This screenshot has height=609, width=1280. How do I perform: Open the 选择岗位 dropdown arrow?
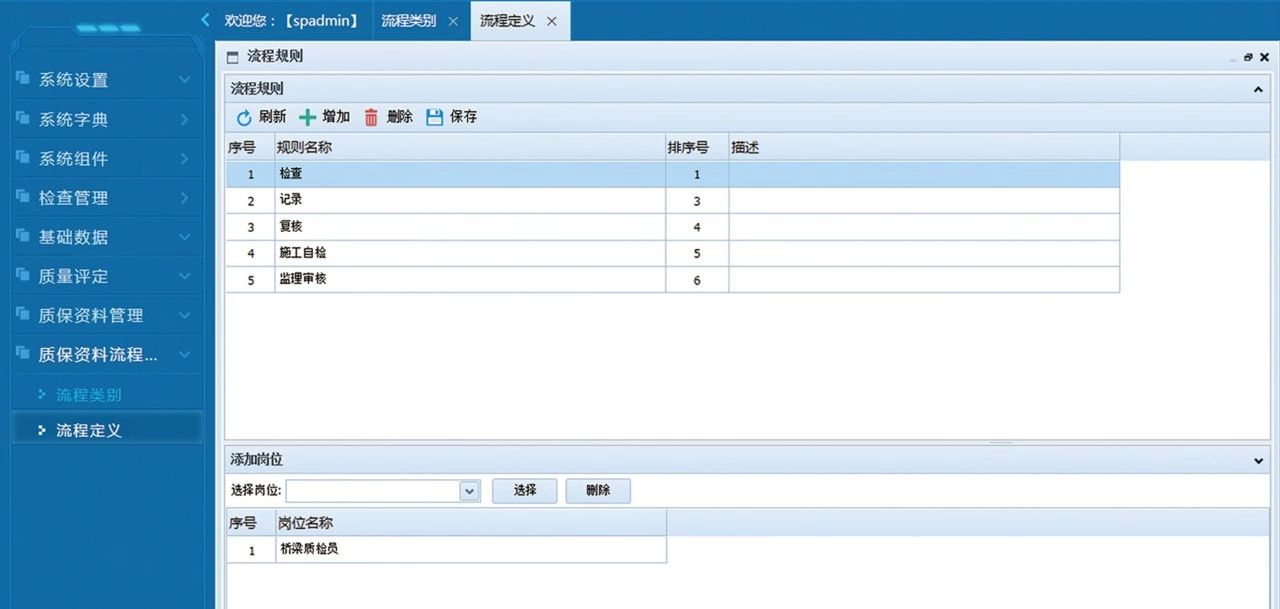coord(470,491)
